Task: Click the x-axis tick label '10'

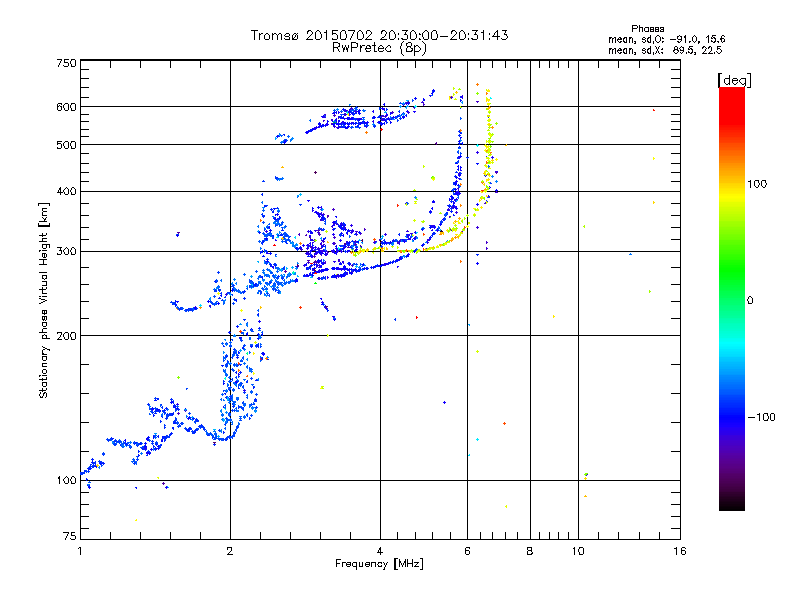Action: click(578, 551)
